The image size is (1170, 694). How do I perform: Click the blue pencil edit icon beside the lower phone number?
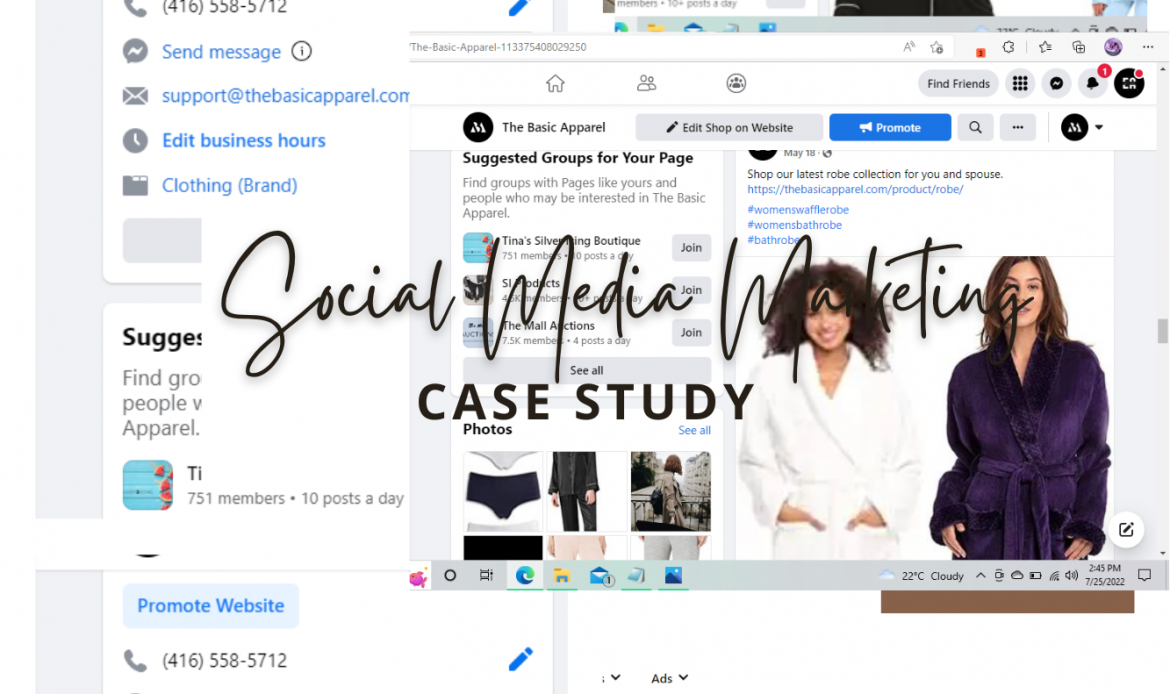coord(521,659)
